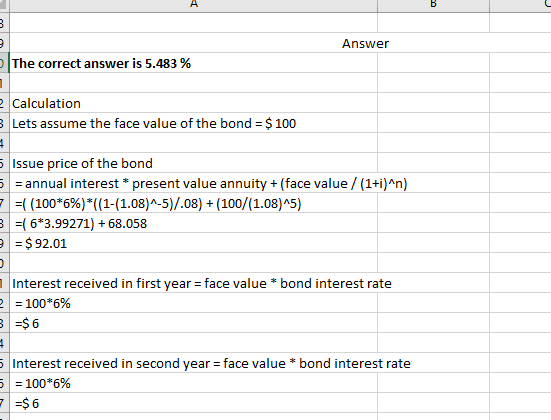Image resolution: width=551 pixels, height=420 pixels.
Task: Click the row header next to 'Calculation'
Action: coord(4,103)
